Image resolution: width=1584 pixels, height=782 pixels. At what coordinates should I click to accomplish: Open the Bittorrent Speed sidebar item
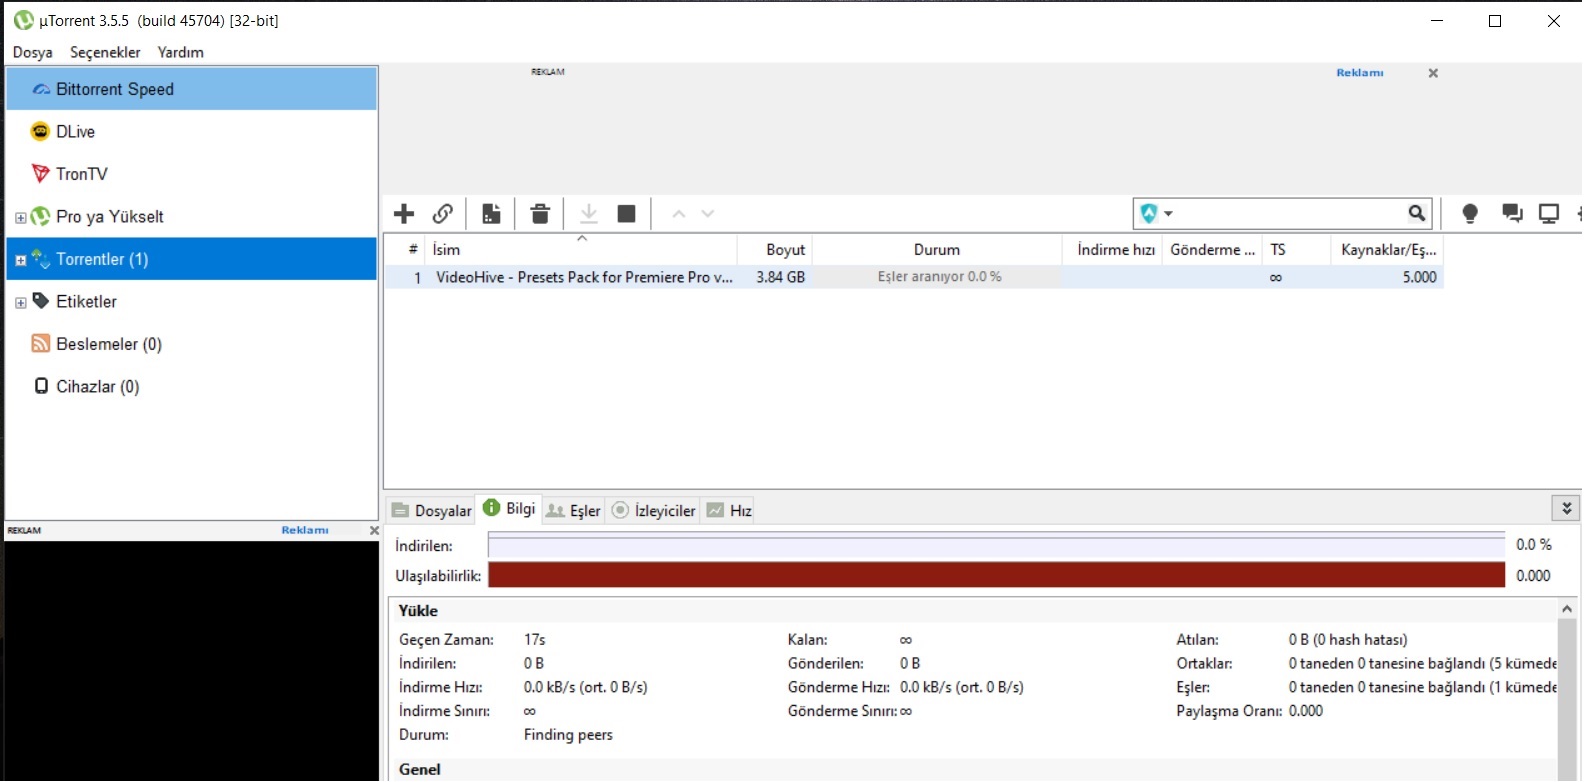192,89
